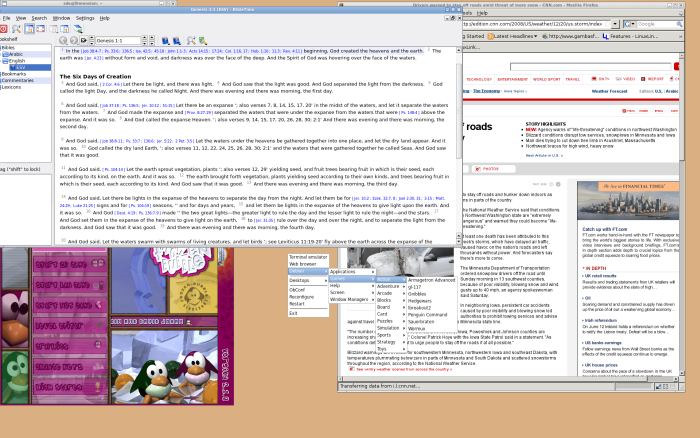
Task: Open The Economy topic link on CNN
Action: (x=486, y=91)
